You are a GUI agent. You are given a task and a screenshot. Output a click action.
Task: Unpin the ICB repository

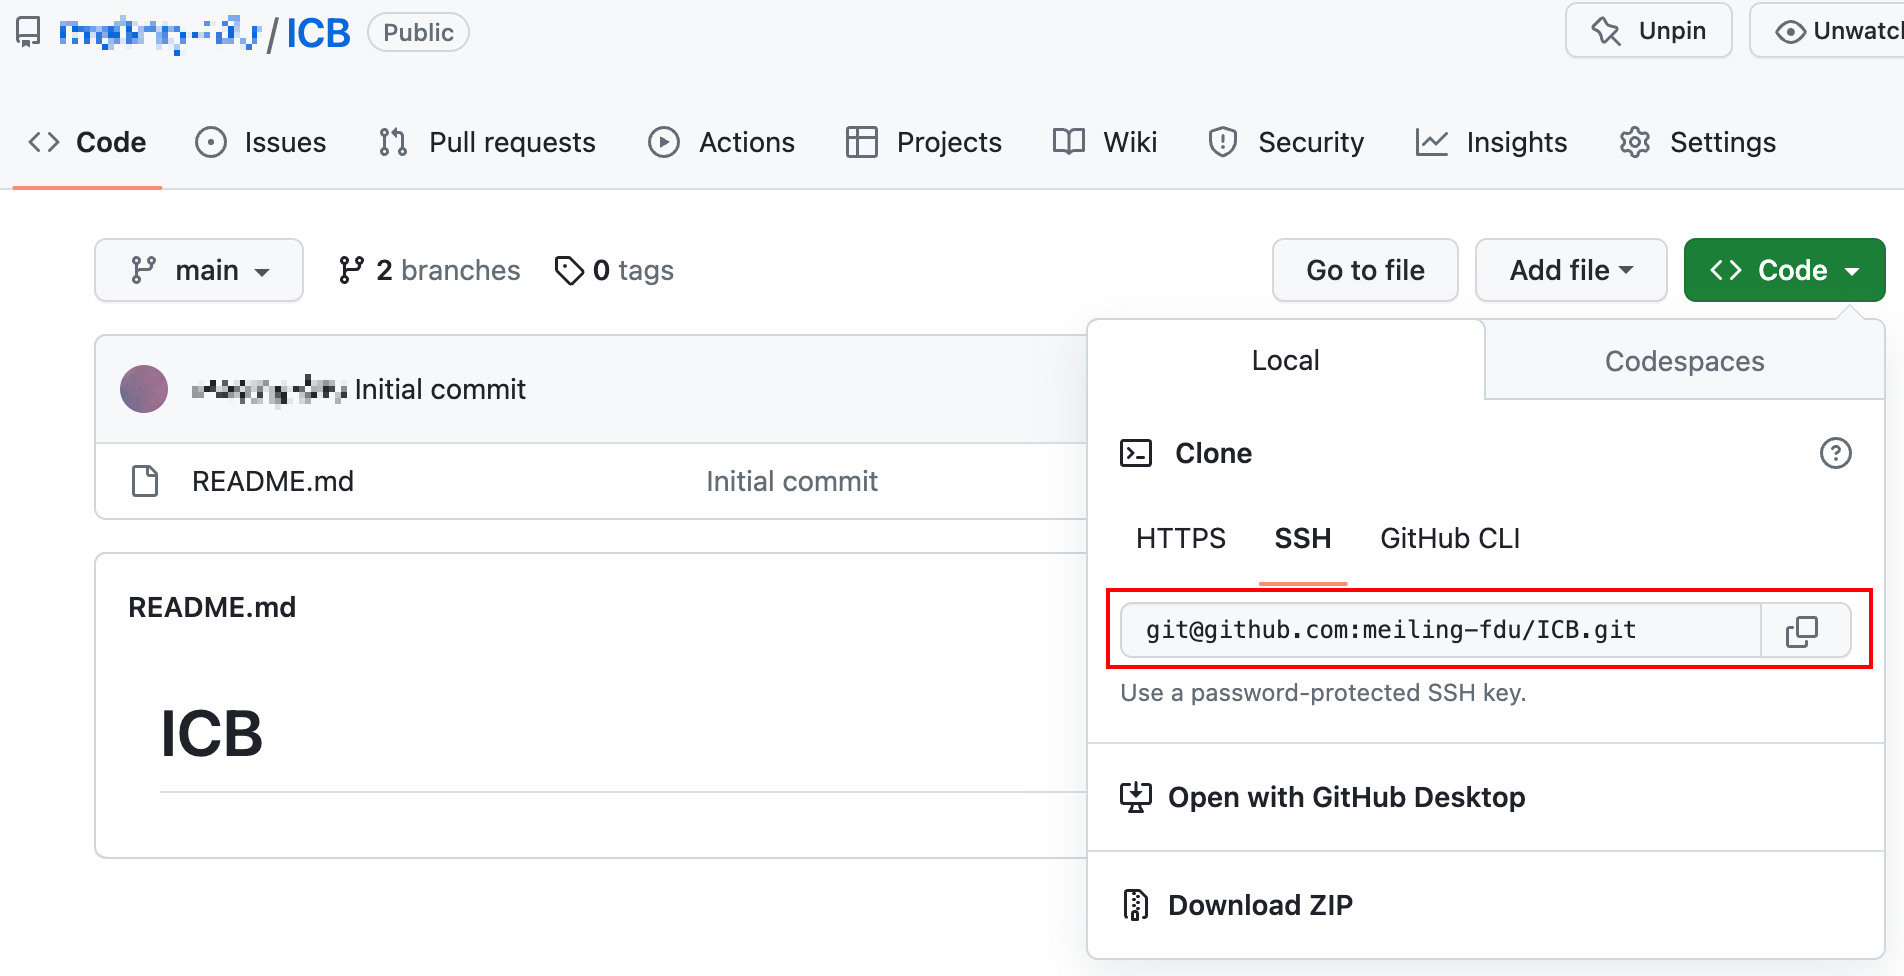tap(1648, 31)
